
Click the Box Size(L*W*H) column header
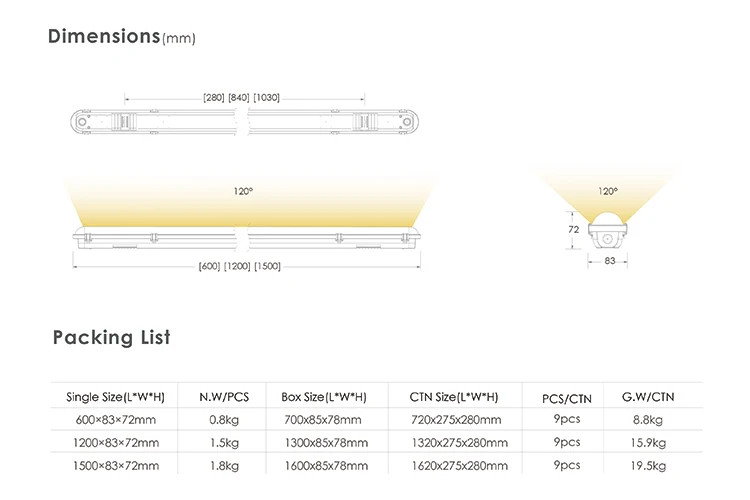point(322,397)
